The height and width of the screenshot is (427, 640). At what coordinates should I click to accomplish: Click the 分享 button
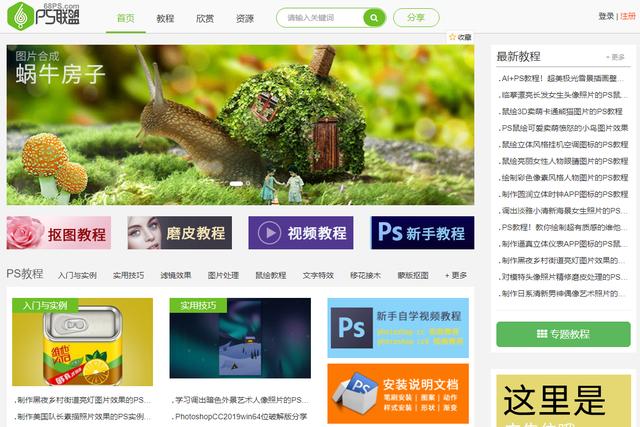[416, 18]
